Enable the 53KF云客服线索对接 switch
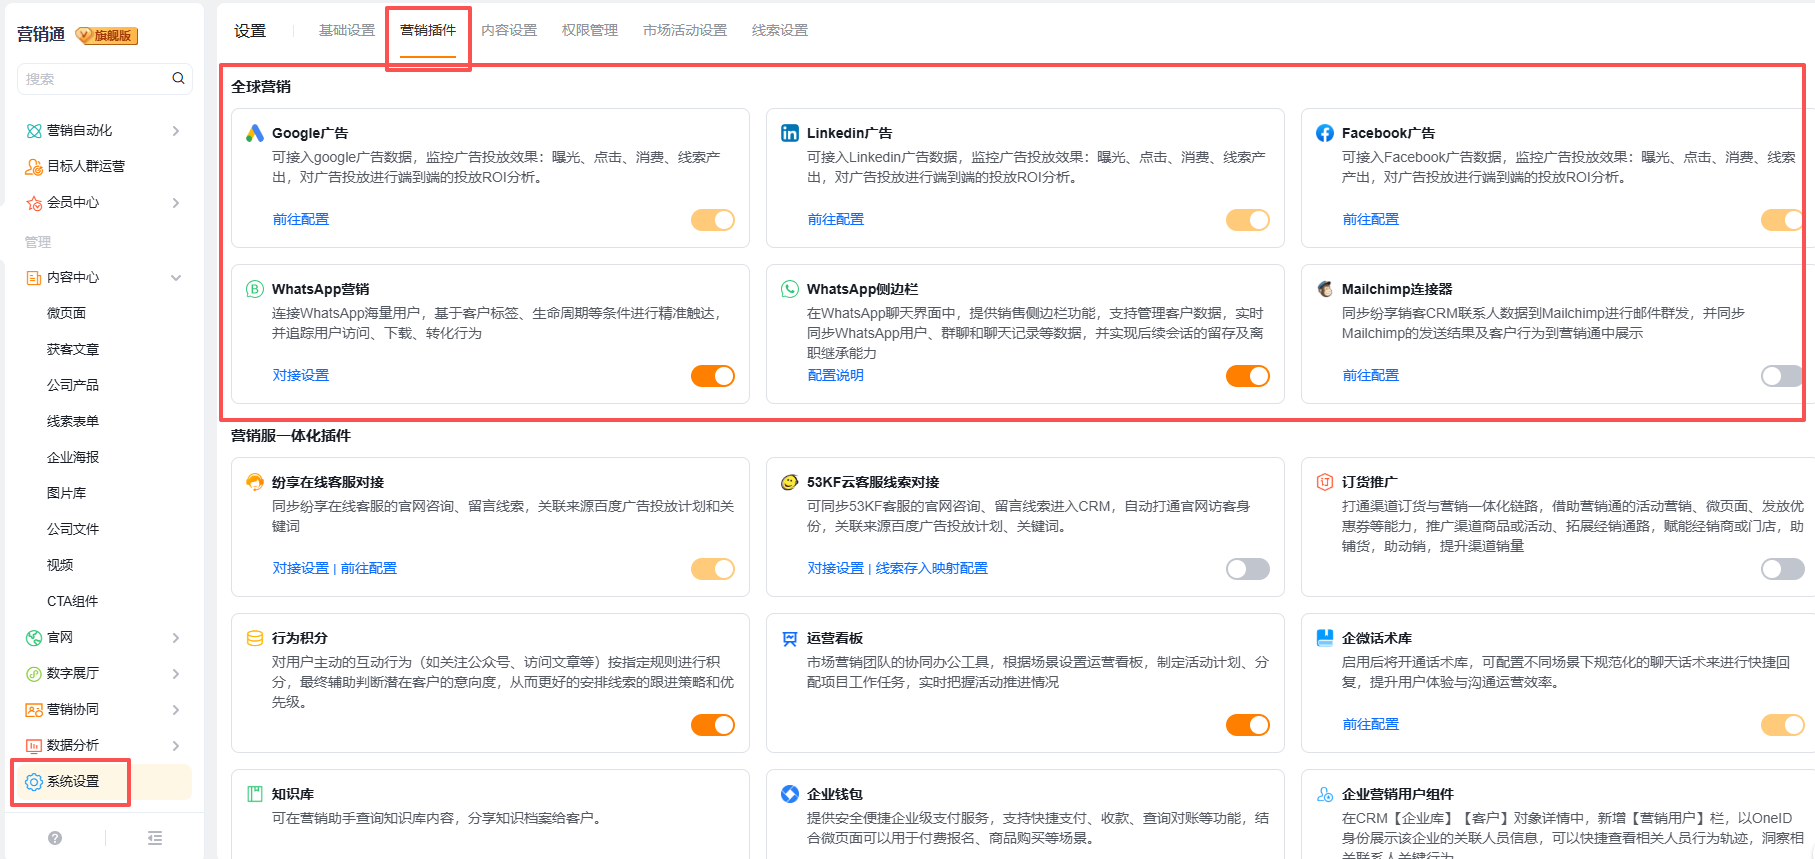This screenshot has height=859, width=1815. [x=1248, y=569]
